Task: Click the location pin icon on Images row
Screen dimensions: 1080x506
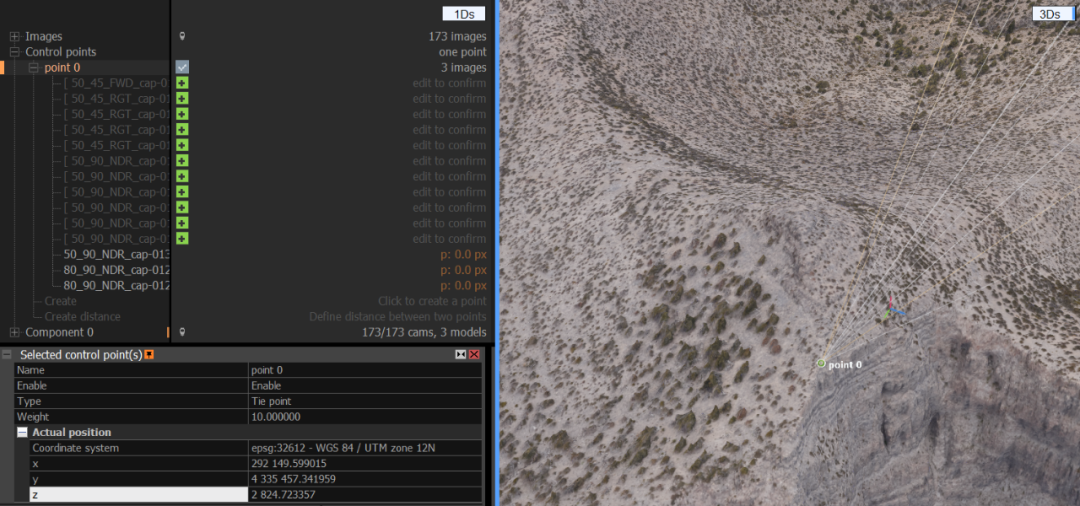Action: tap(182, 36)
